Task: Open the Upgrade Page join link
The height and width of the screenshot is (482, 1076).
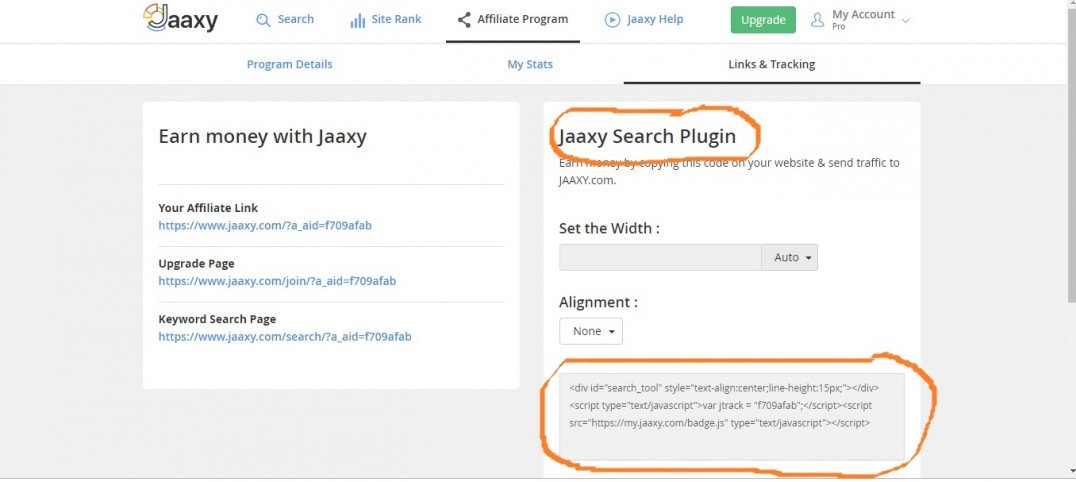Action: click(277, 281)
